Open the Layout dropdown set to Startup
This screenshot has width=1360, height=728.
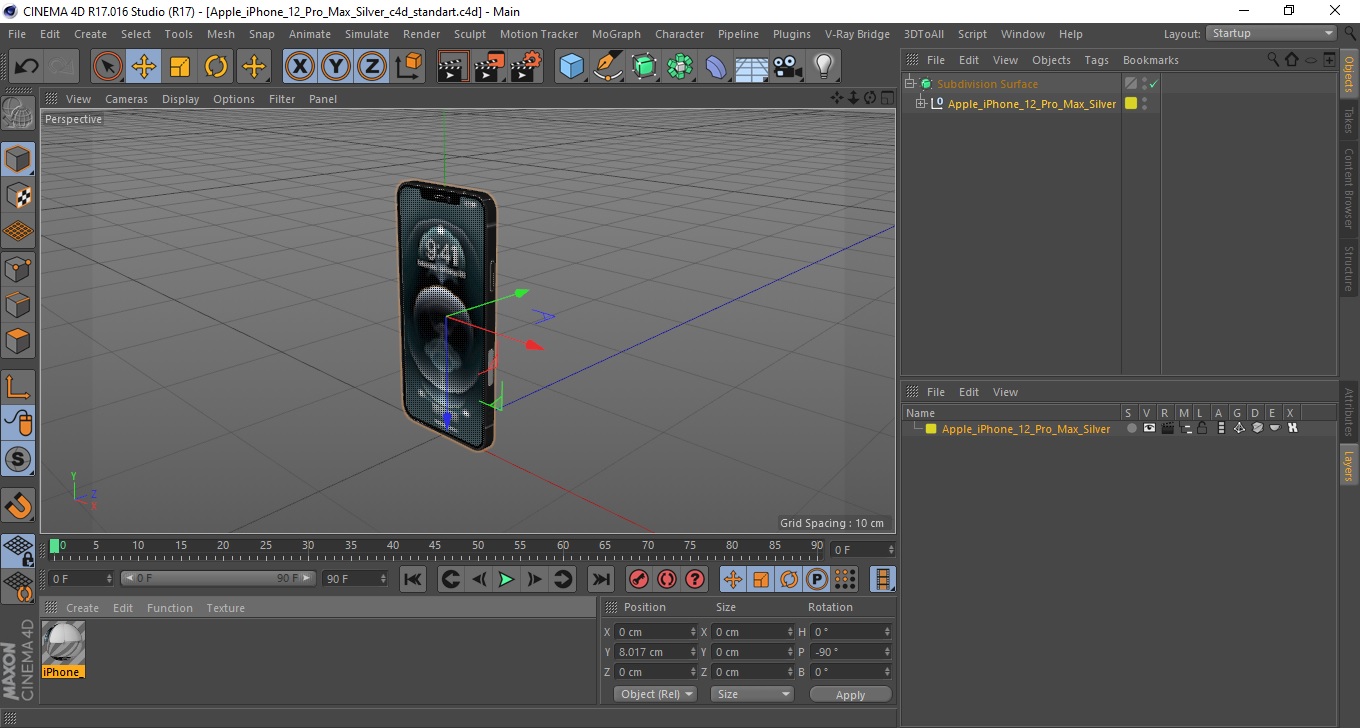pyautogui.click(x=1271, y=33)
